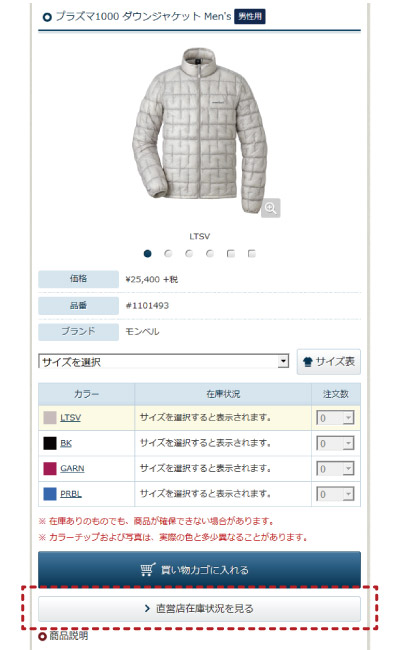Click the chevron icon on 直営店在庫状況を見る
Viewport: 400px width, 650px height.
pos(147,608)
